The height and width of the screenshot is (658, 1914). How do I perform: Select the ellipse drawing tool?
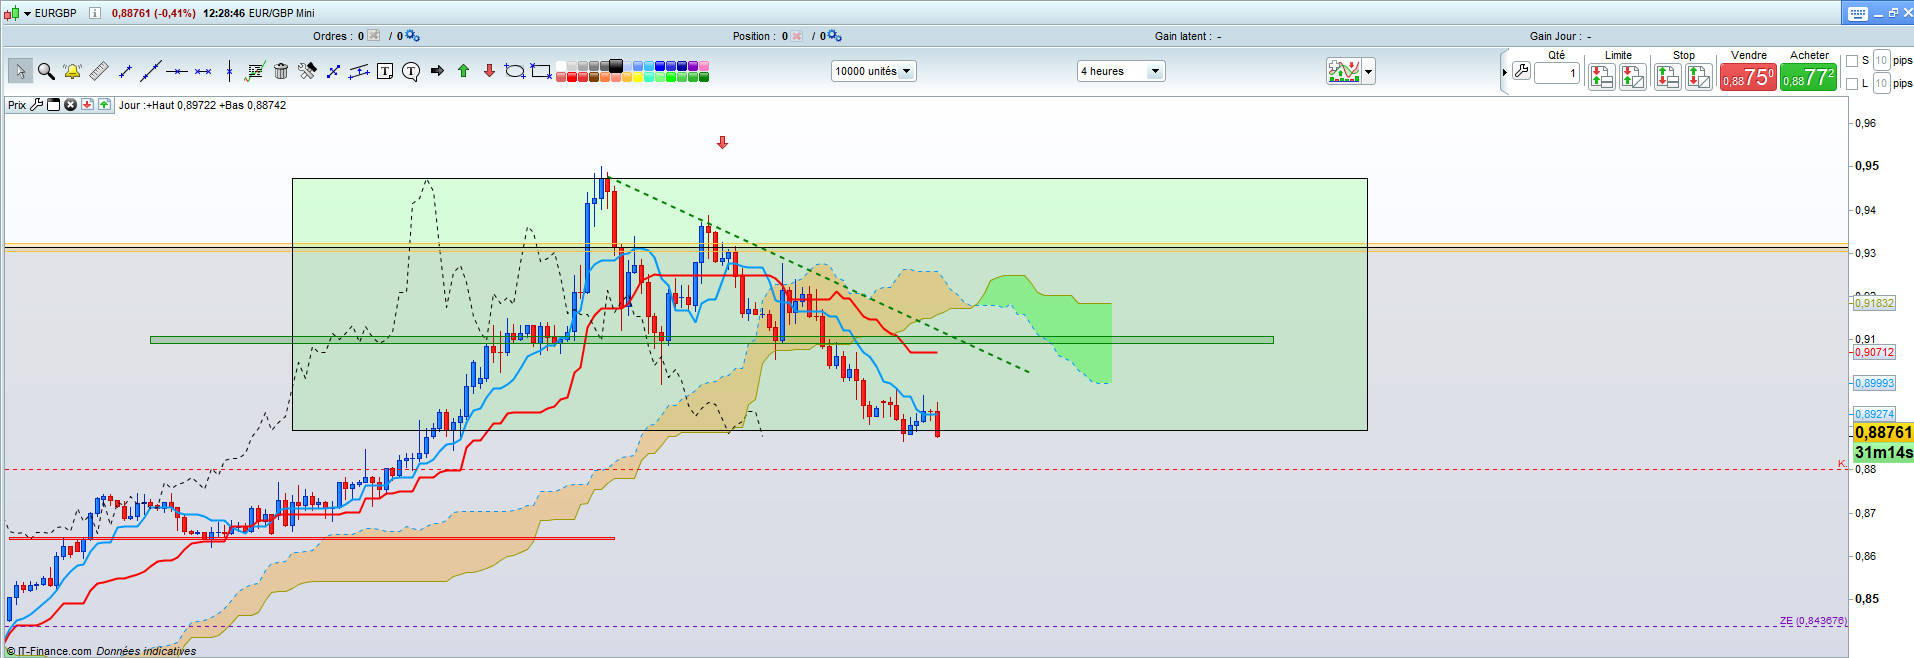click(x=514, y=71)
